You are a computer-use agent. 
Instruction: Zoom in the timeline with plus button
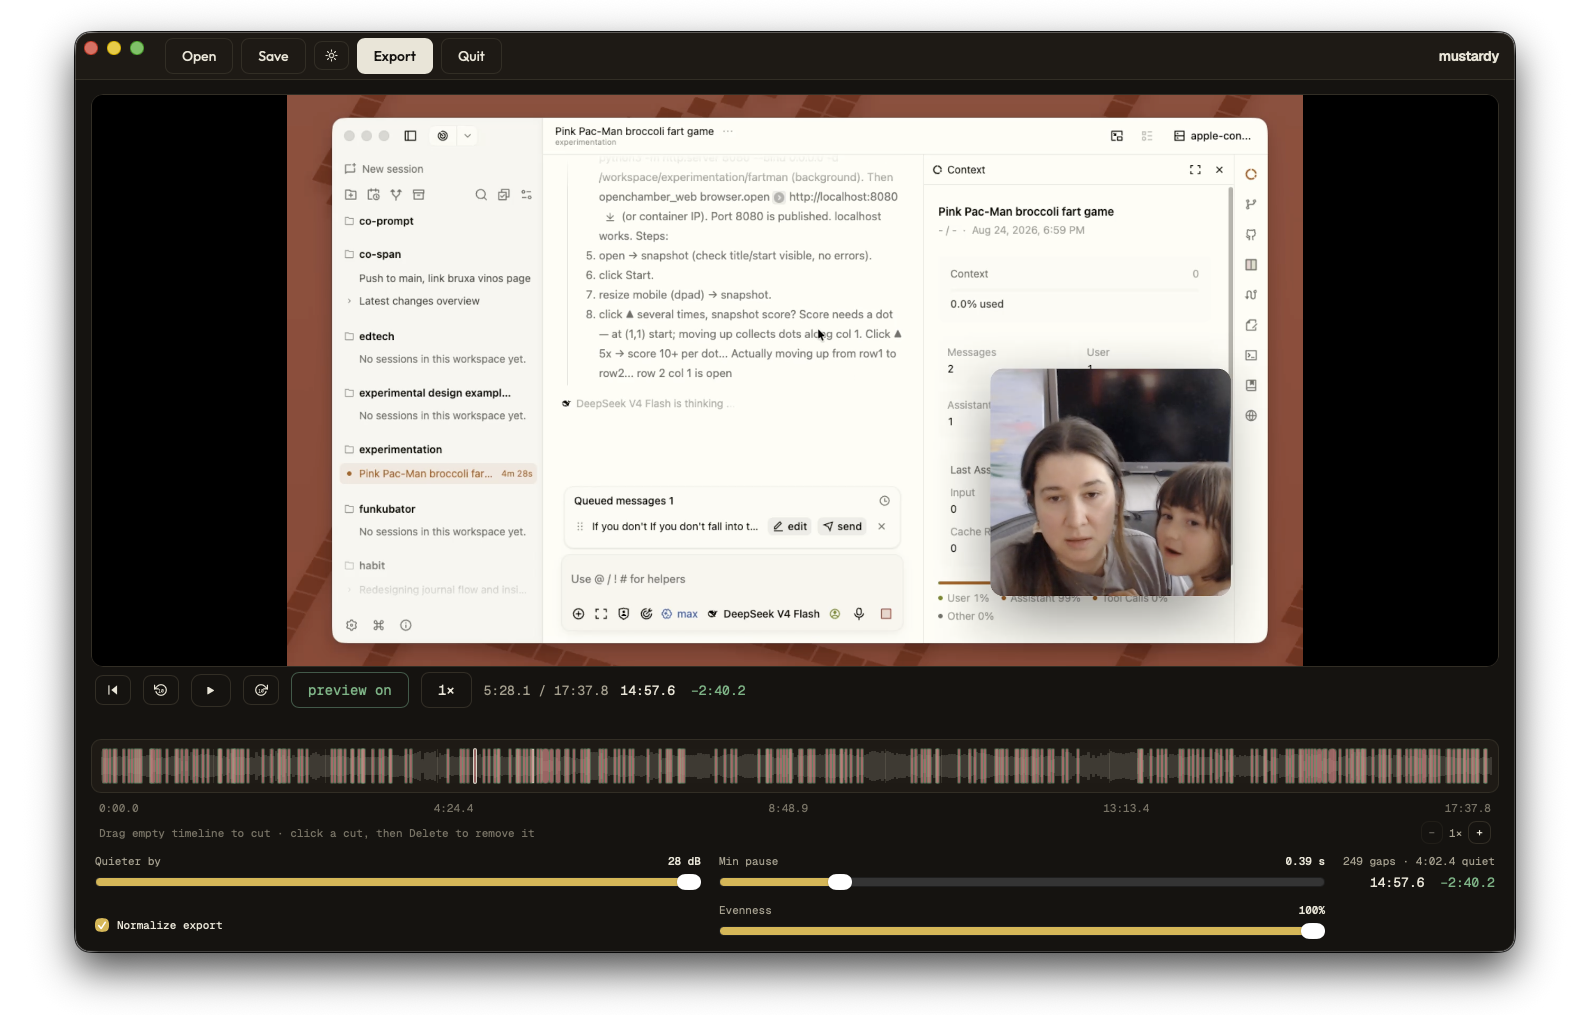tap(1480, 833)
